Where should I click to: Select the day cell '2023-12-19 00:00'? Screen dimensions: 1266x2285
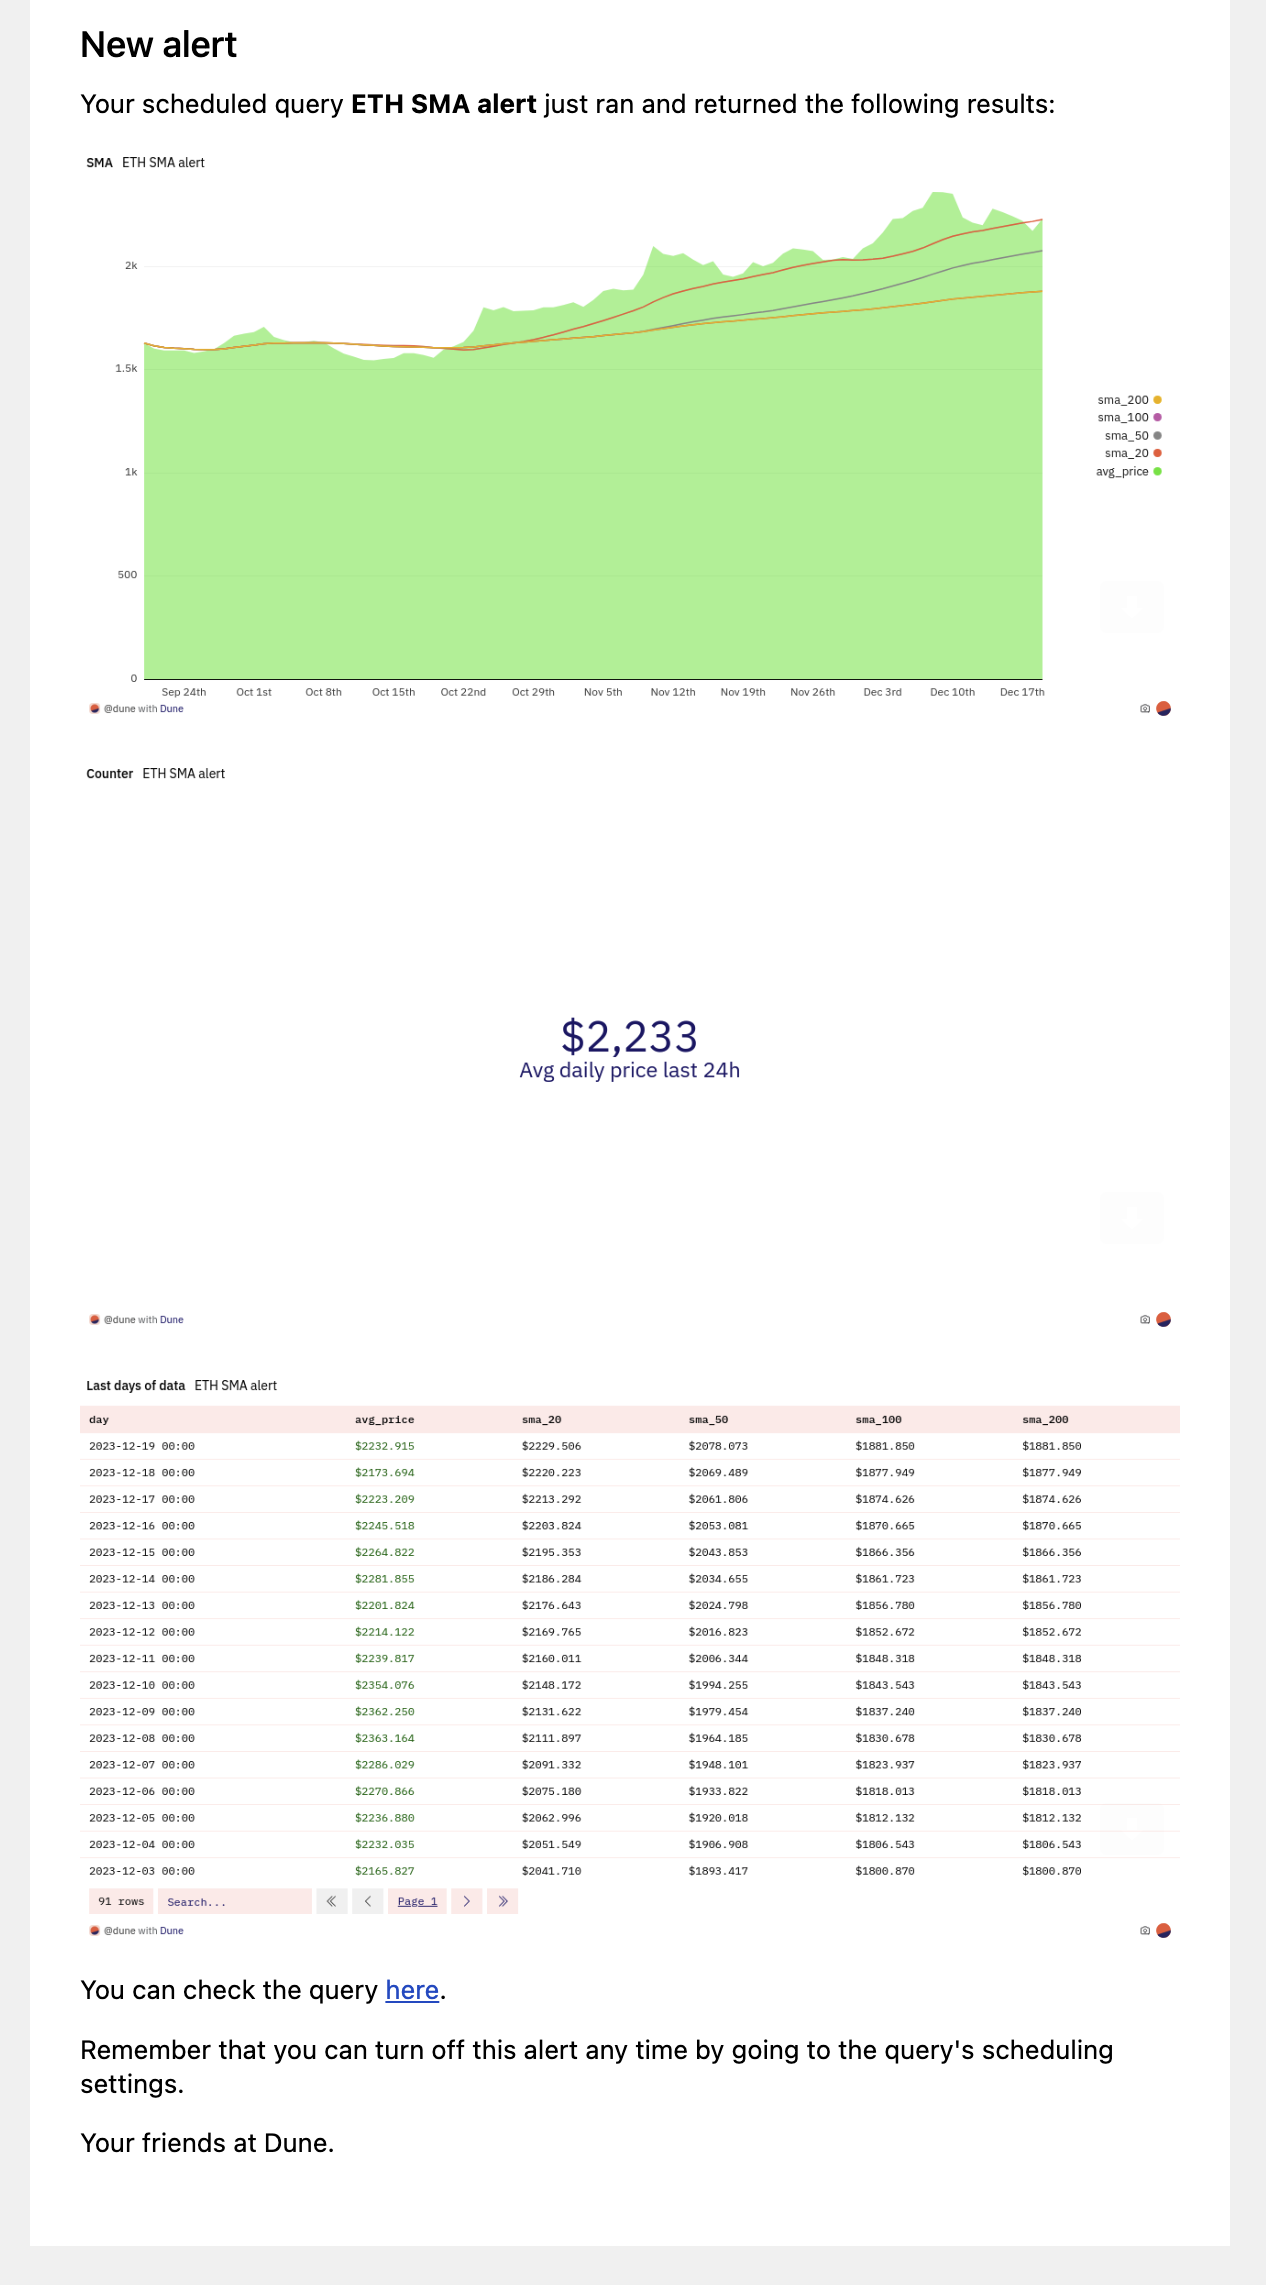click(142, 1446)
